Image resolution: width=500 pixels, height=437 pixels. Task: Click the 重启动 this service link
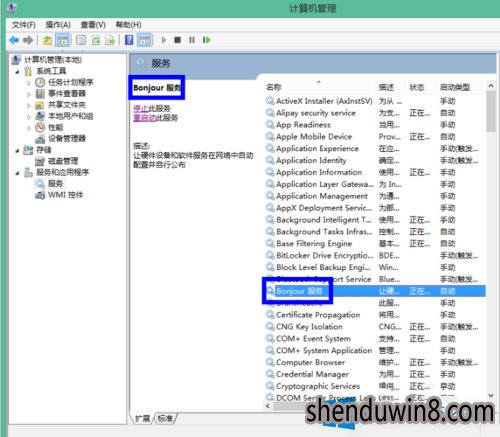pos(144,118)
